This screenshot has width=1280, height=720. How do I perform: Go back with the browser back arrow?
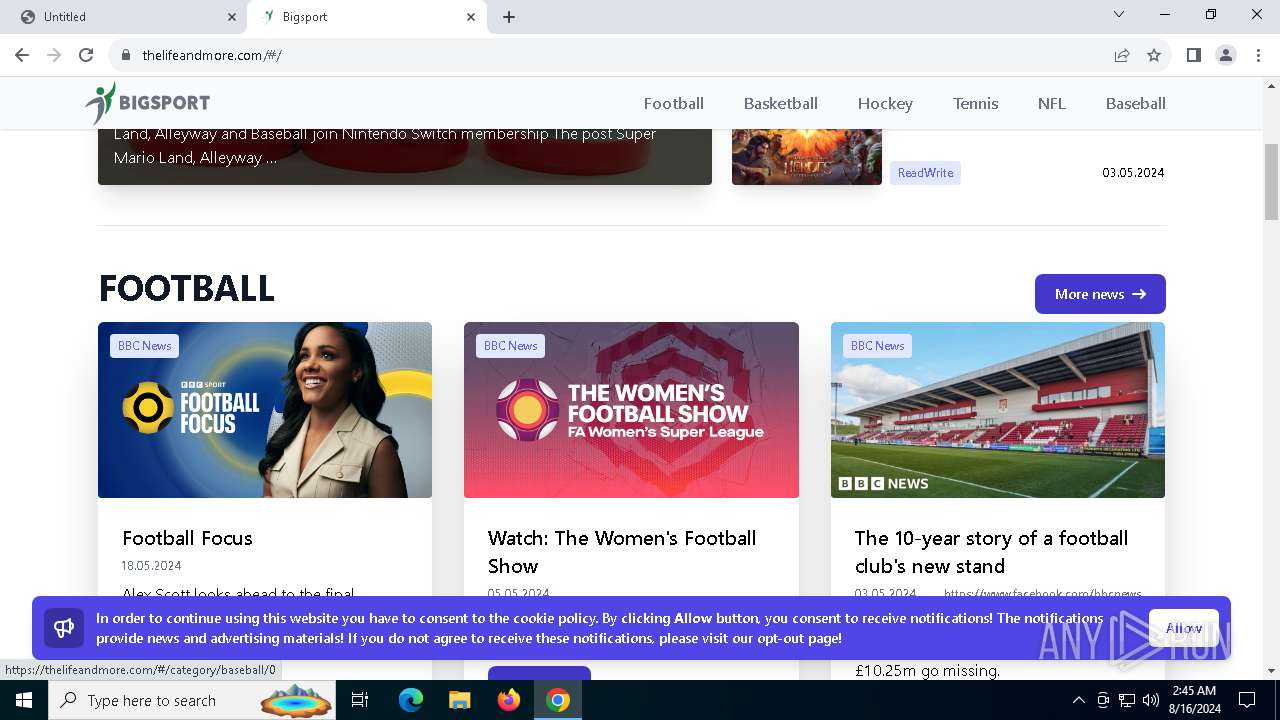tap(22, 55)
